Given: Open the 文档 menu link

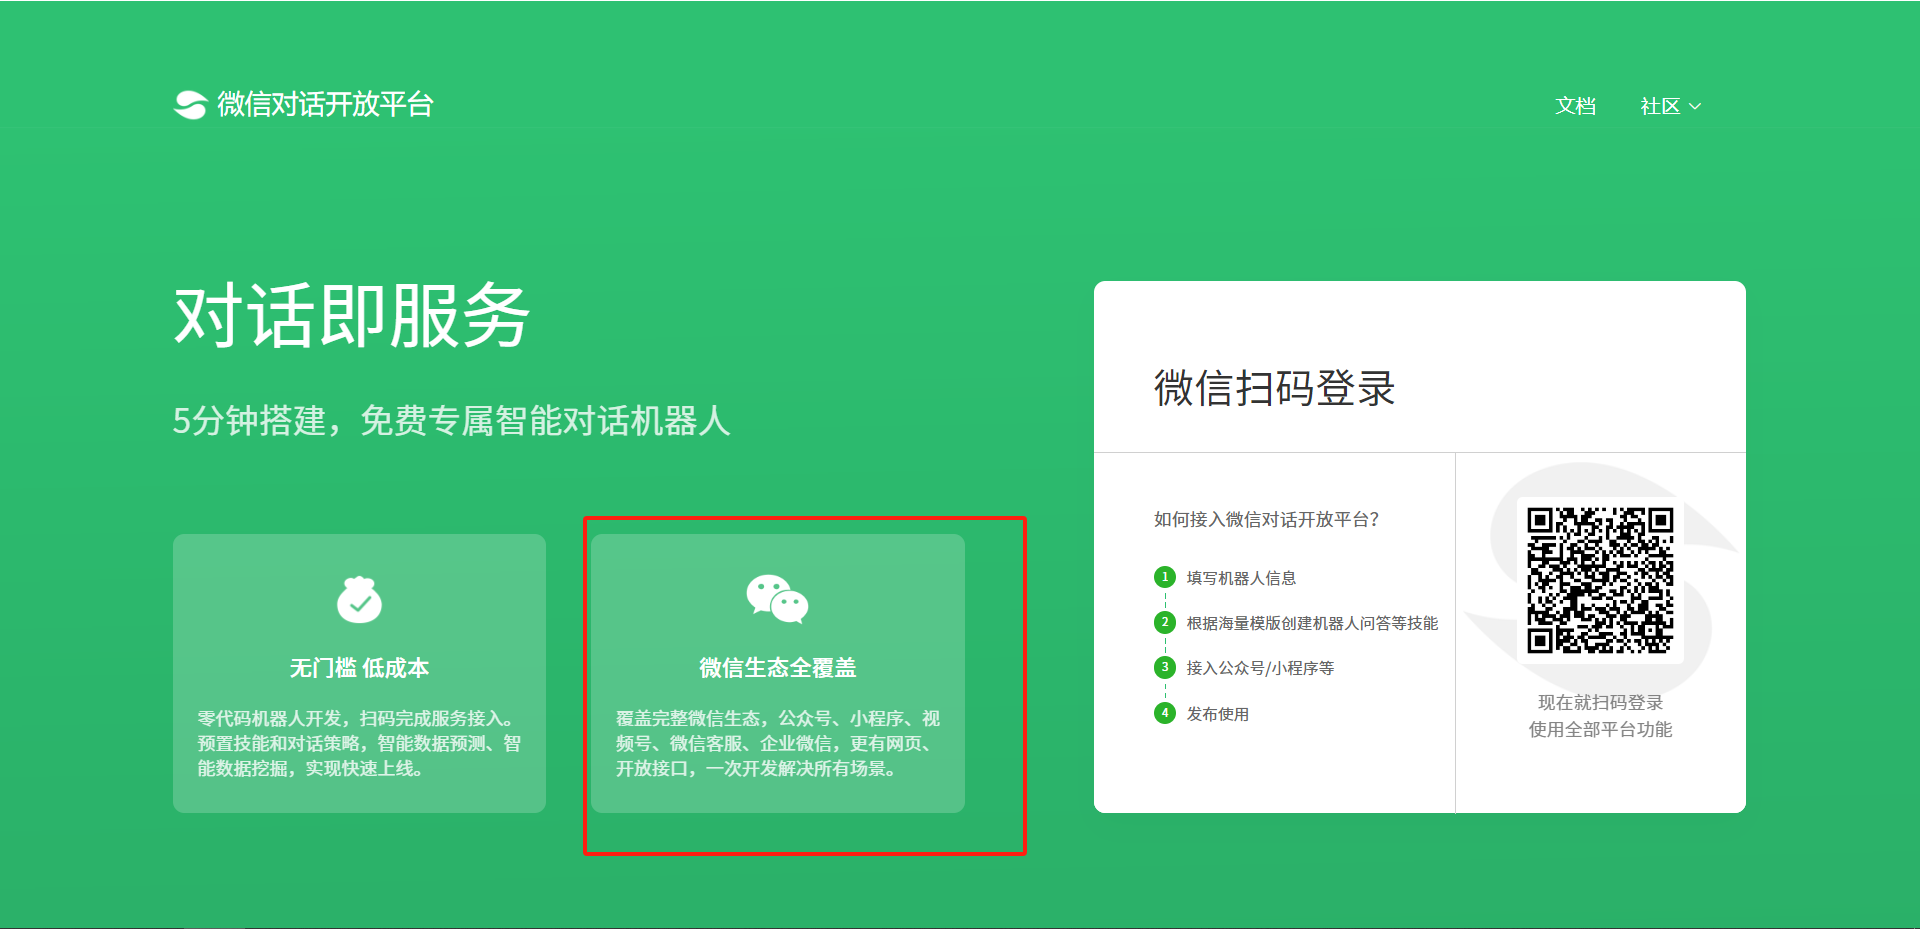Looking at the screenshot, I should point(1576,106).
